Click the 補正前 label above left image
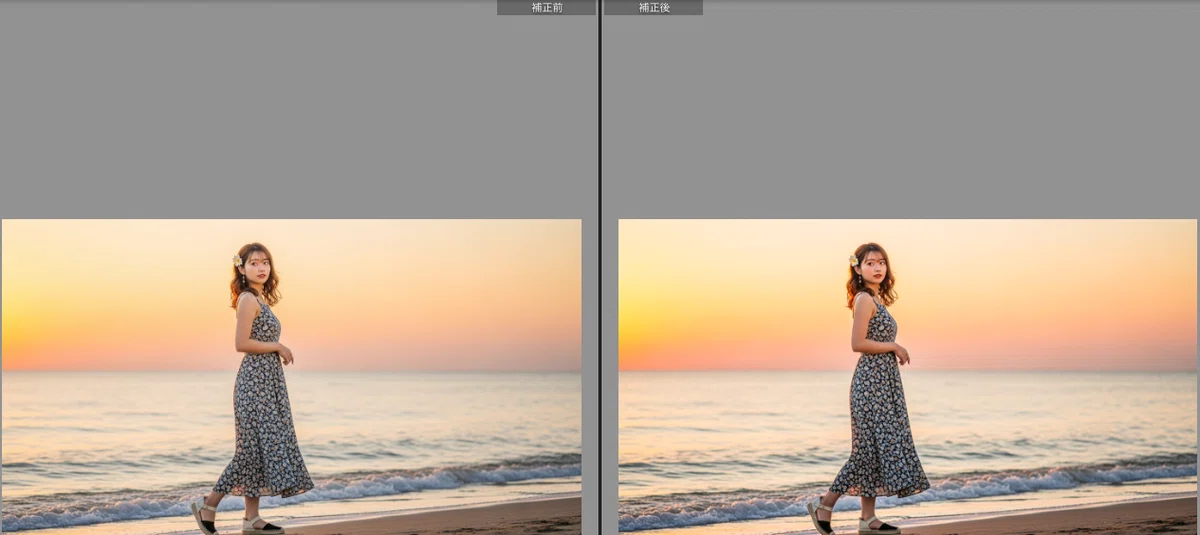This screenshot has height=535, width=1200. click(x=546, y=7)
